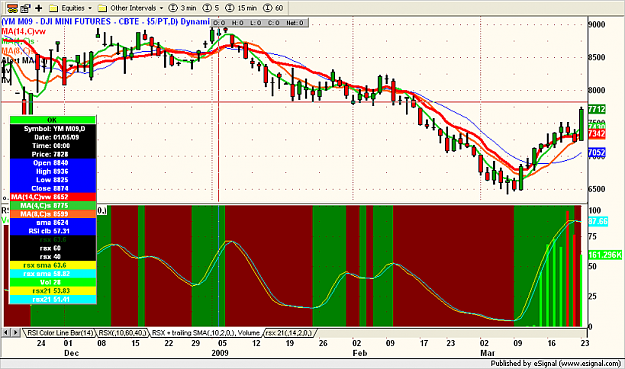Click the cyan 87.66 indicator value tag
This screenshot has width=625, height=369.
[597, 222]
